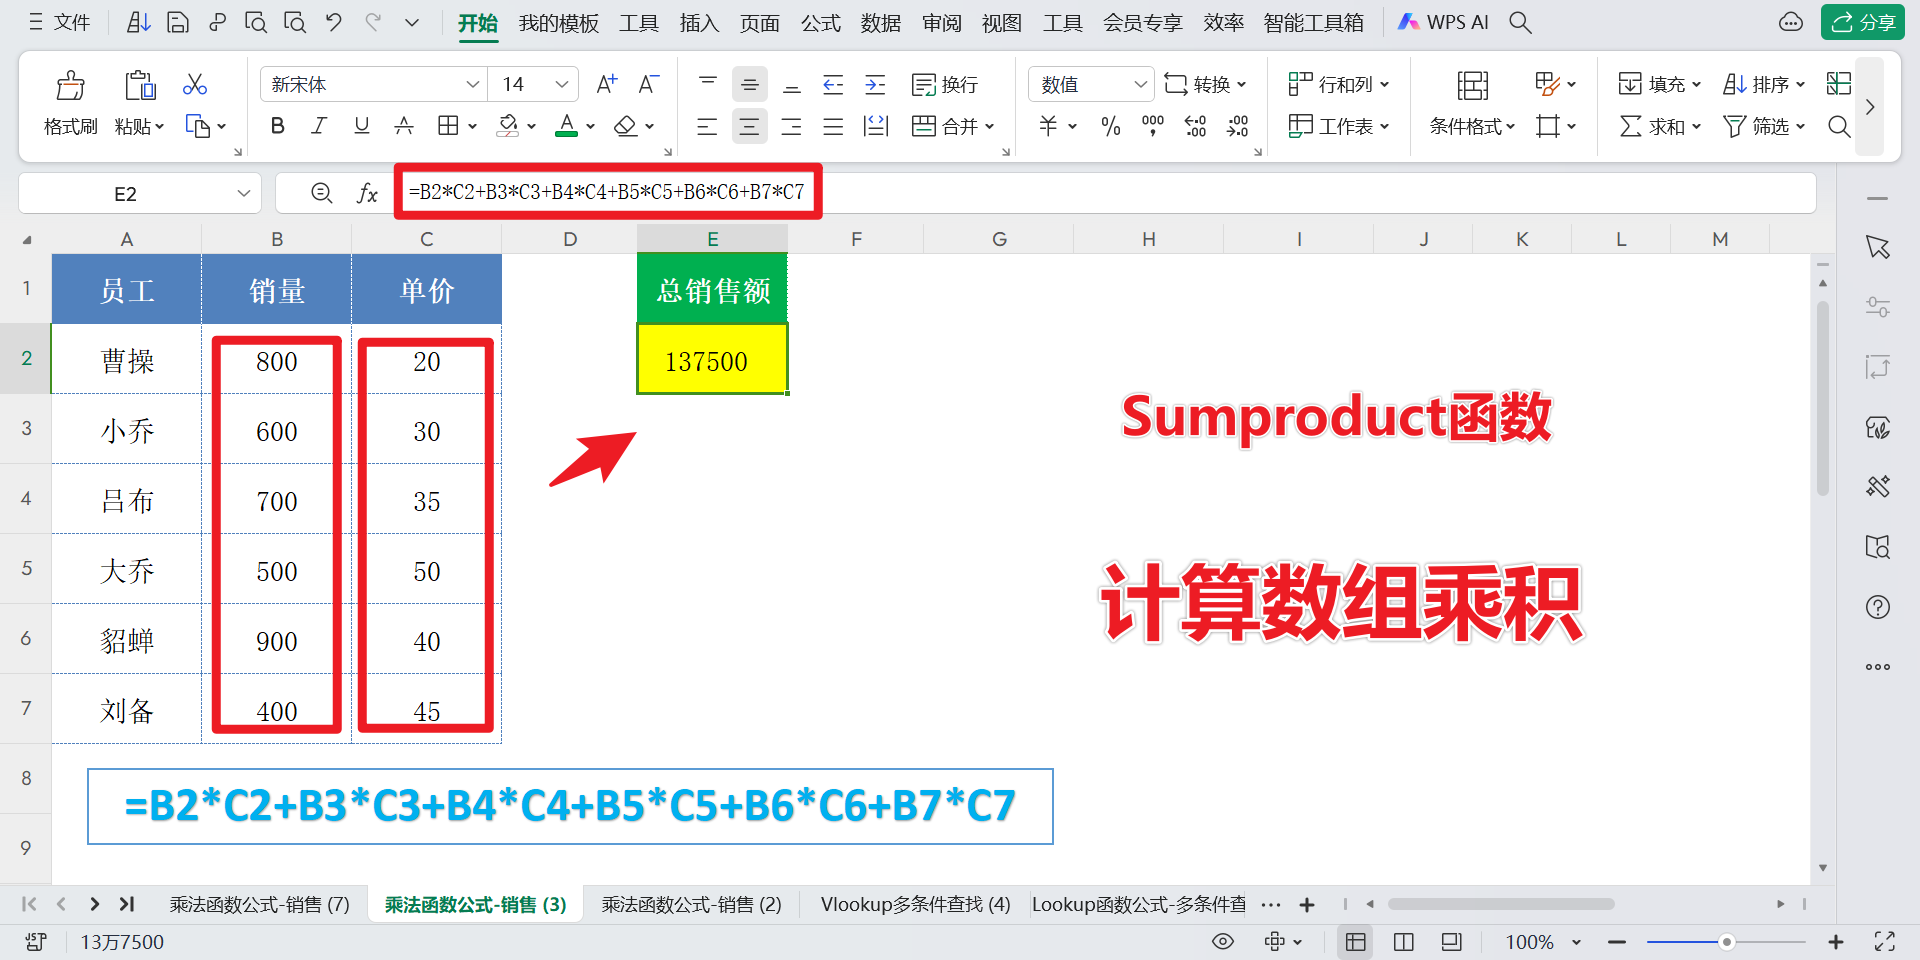Image resolution: width=1920 pixels, height=960 pixels.
Task: Click the percent style icon
Action: point(1110,126)
